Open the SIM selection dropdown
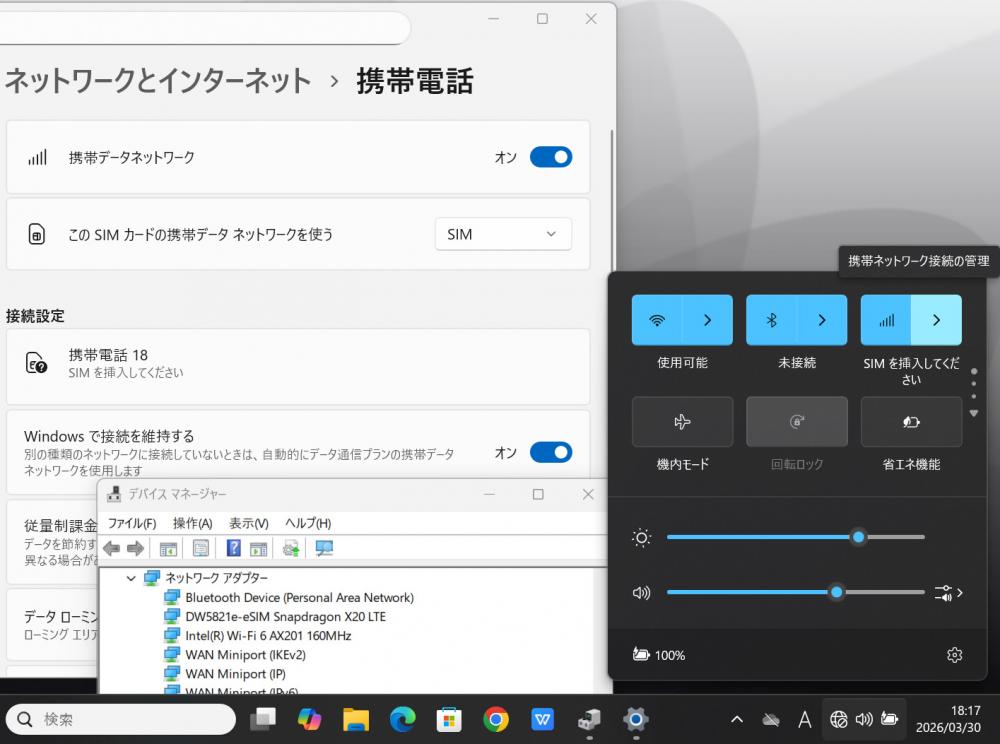This screenshot has width=1000, height=744. click(x=503, y=234)
